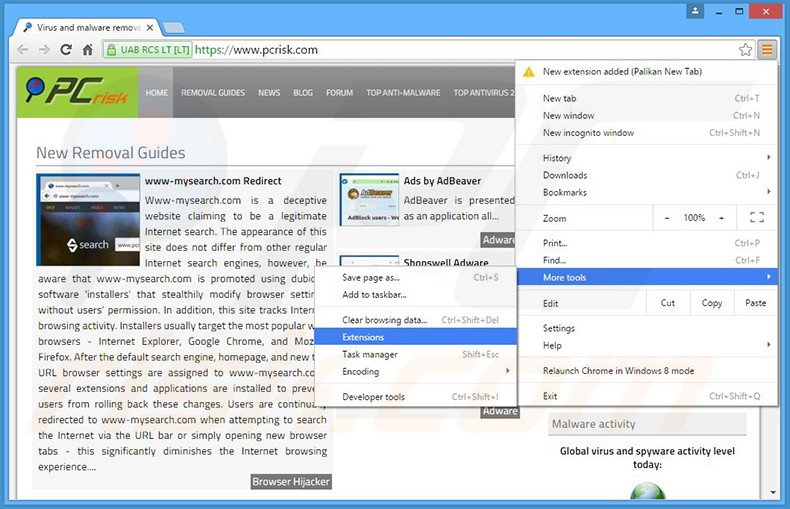Click the page scrollbar down arrow
This screenshot has height=509, width=790.
[x=772, y=492]
